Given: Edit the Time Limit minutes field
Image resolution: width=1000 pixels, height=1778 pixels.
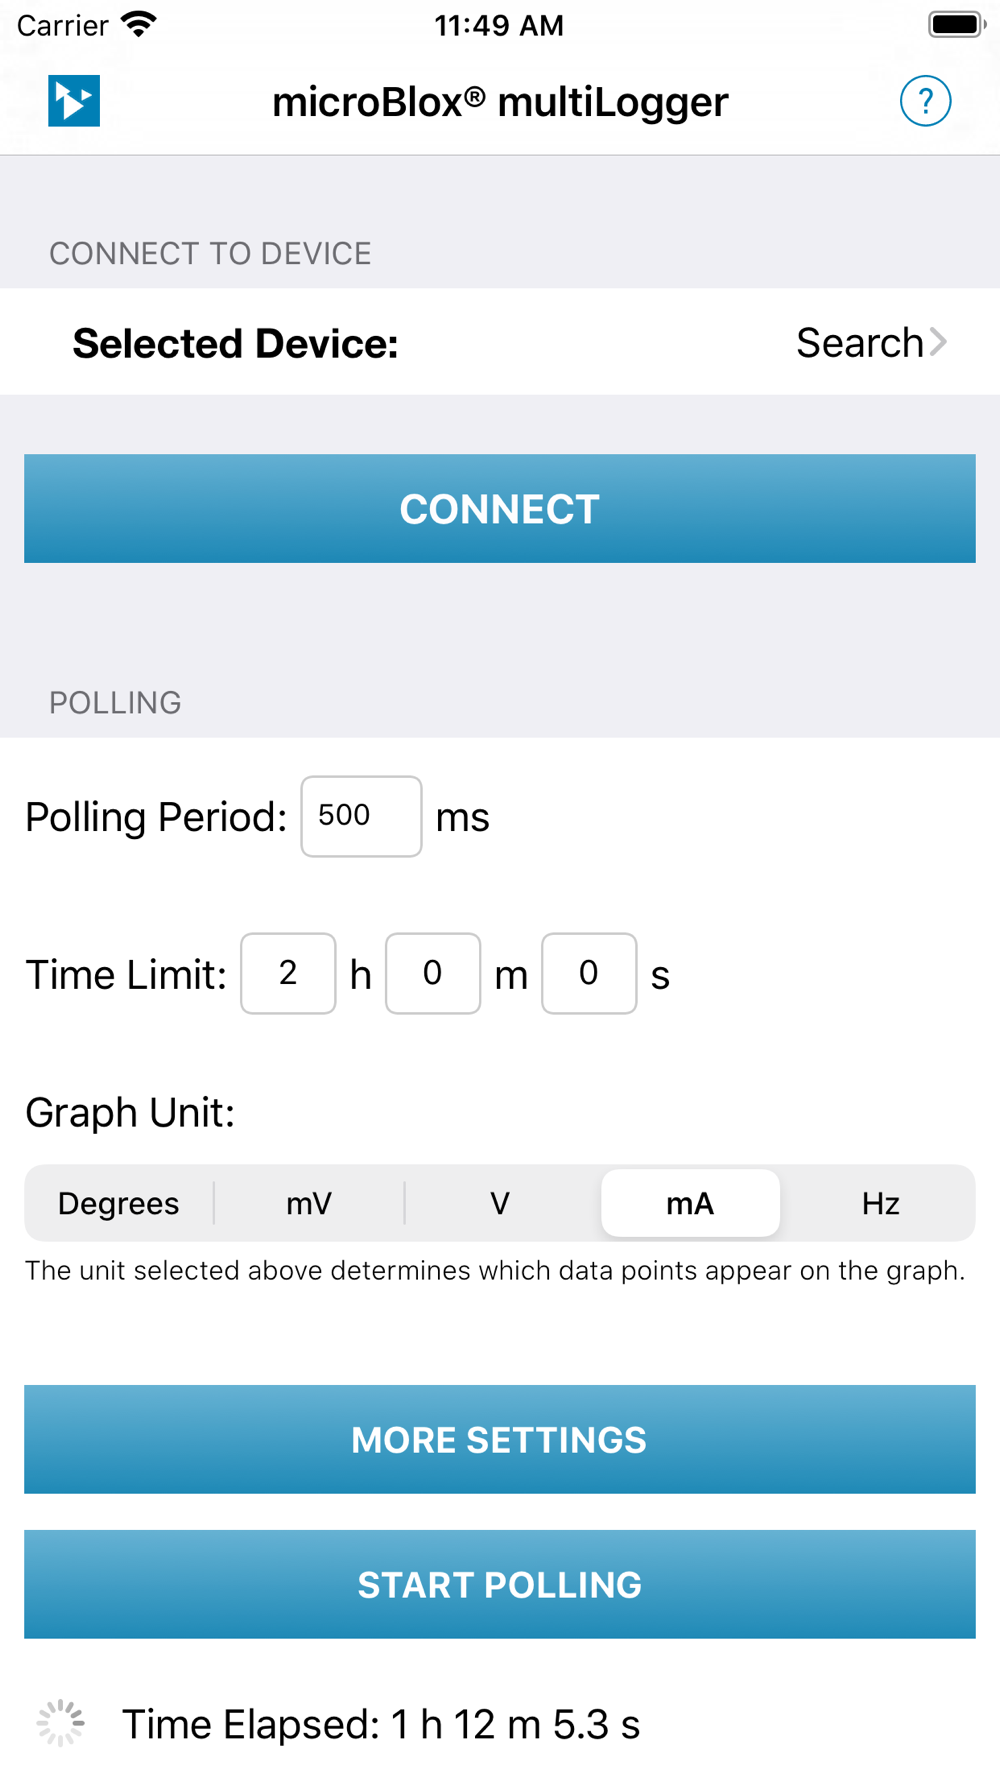Looking at the screenshot, I should [x=433, y=973].
